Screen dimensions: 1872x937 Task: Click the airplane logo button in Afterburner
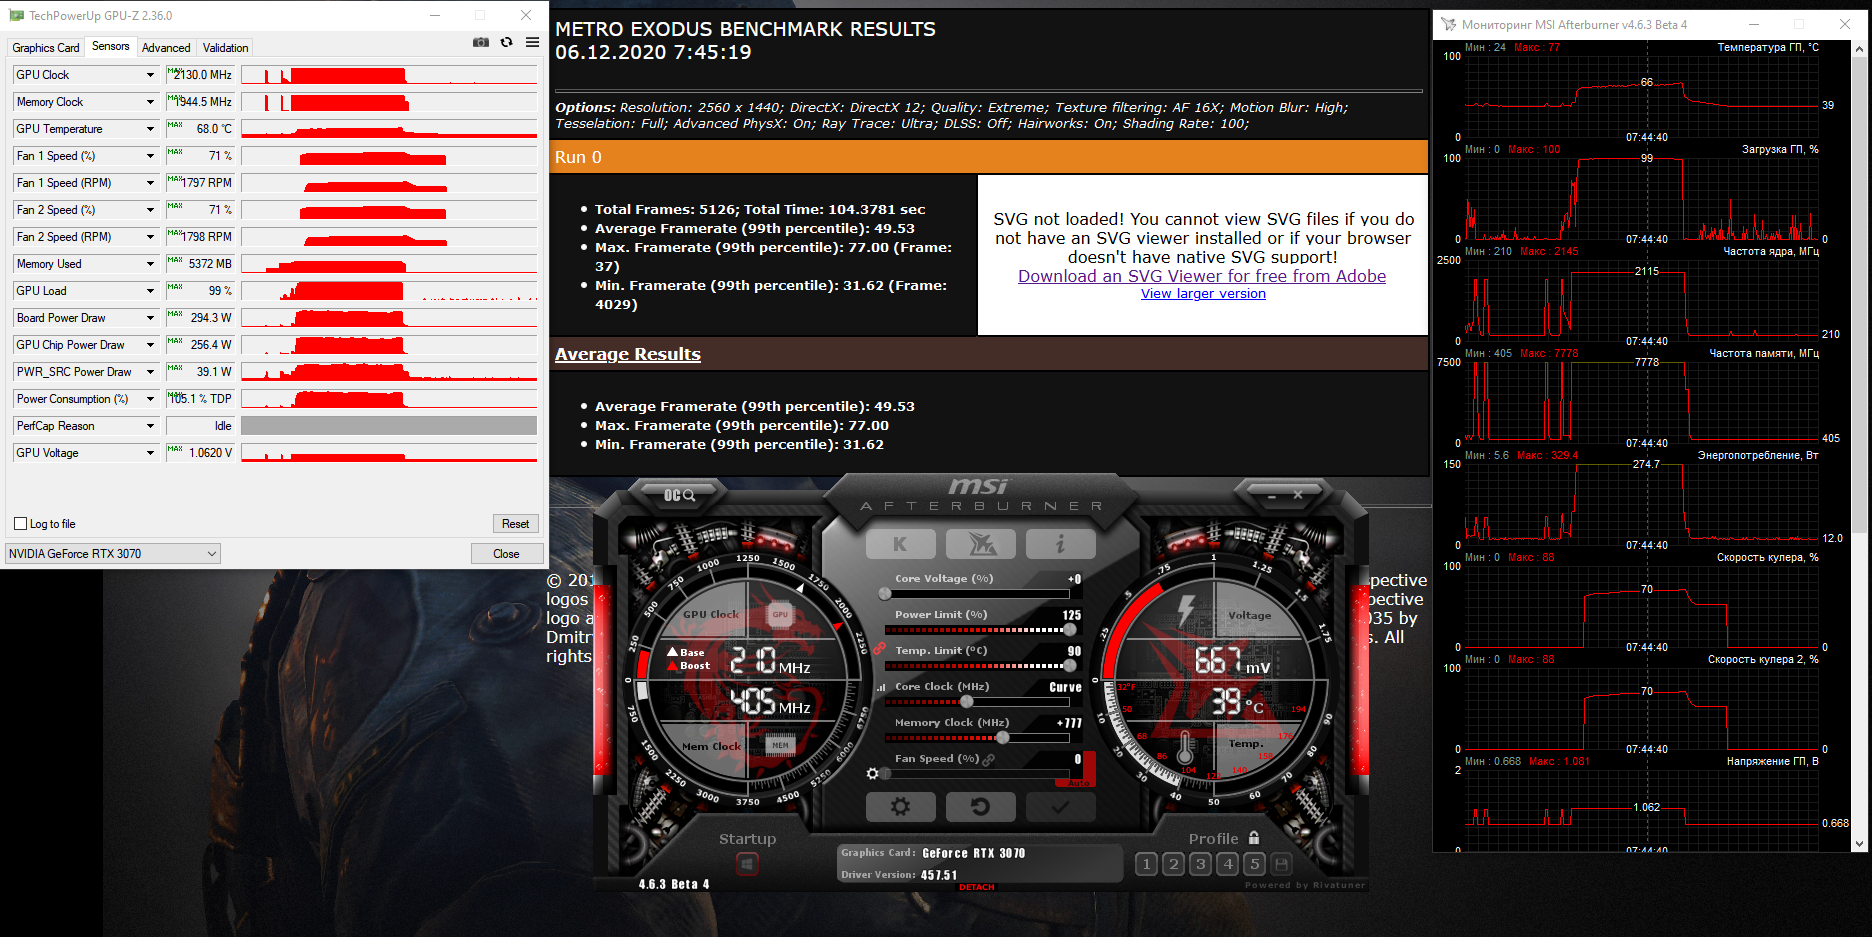point(980,544)
